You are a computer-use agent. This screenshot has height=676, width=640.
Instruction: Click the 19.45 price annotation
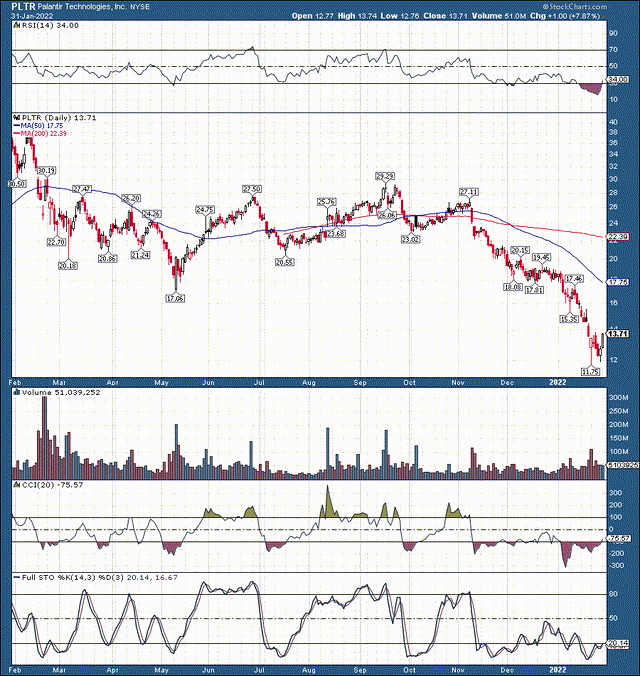point(541,257)
